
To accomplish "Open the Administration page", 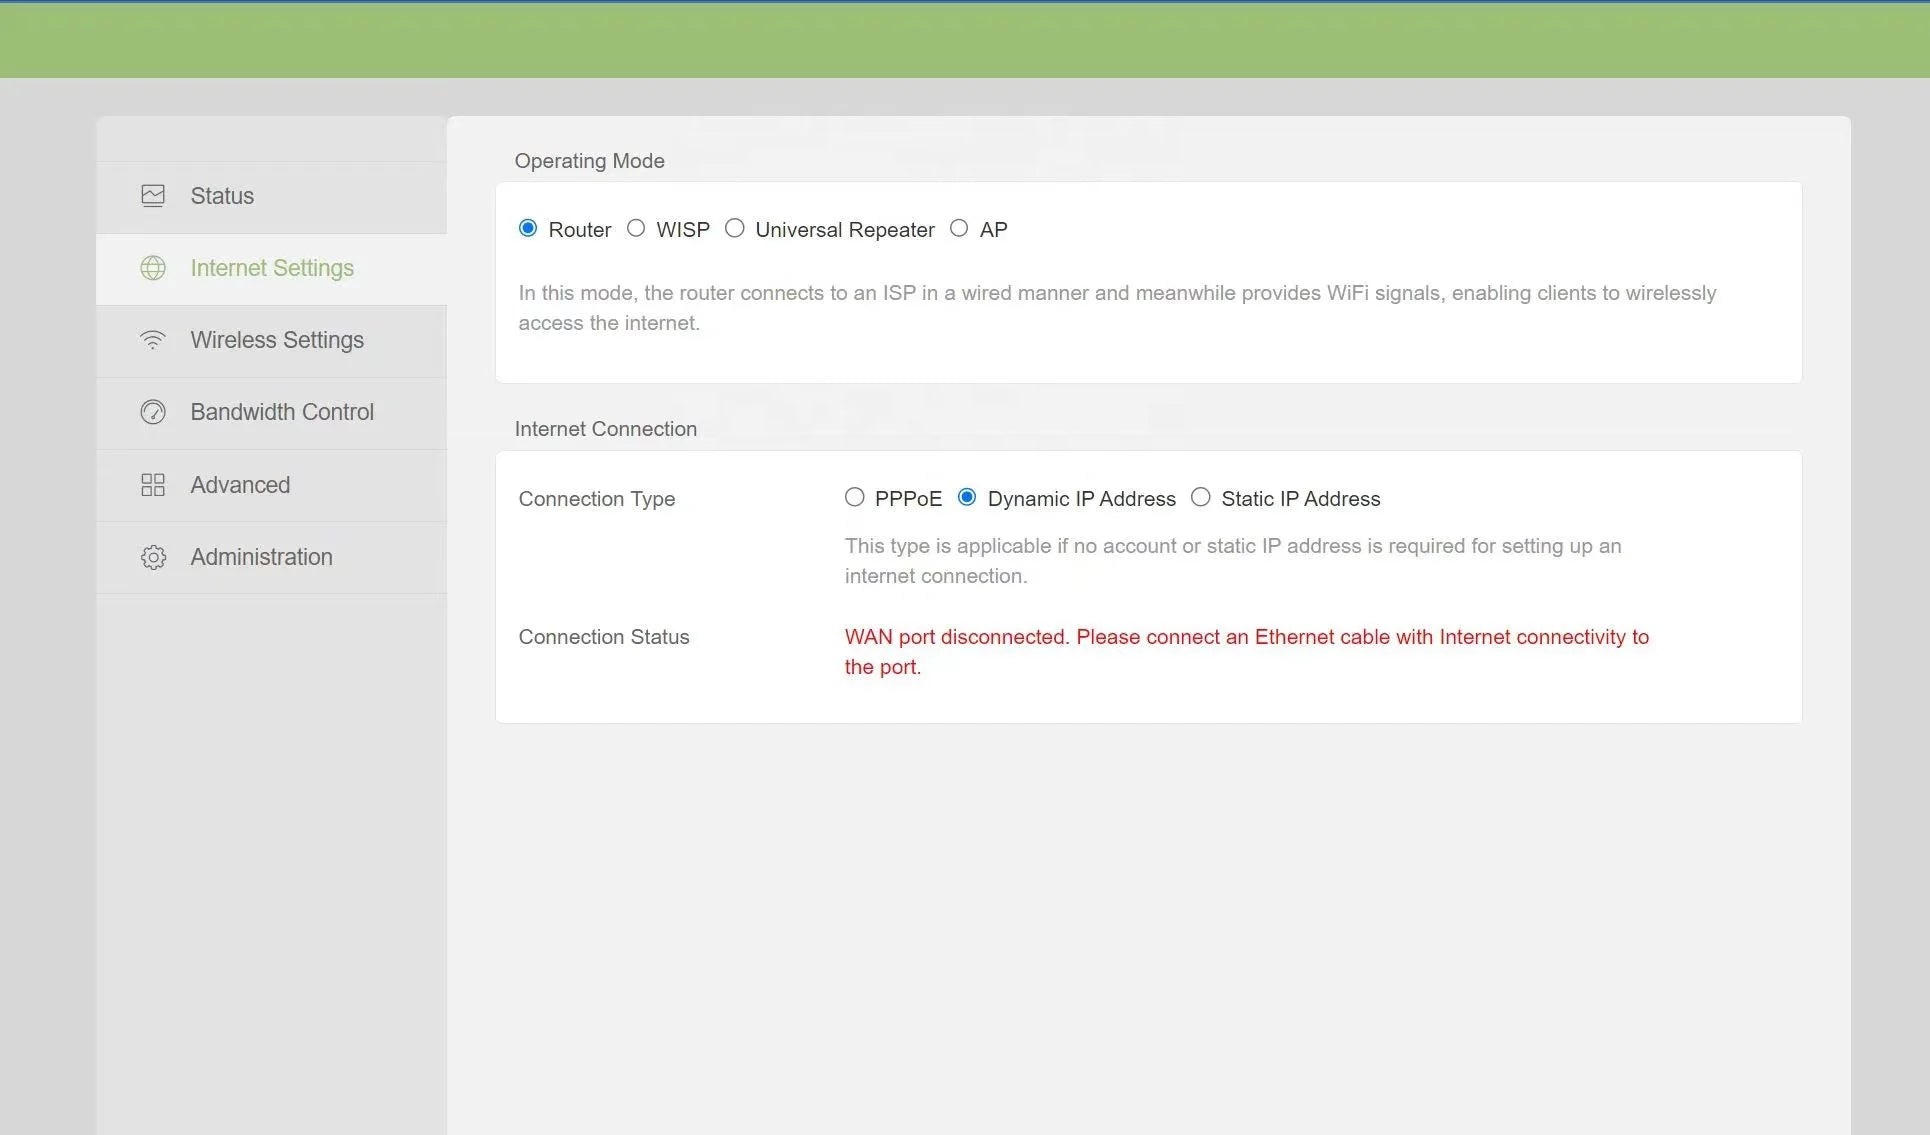I will (x=271, y=557).
